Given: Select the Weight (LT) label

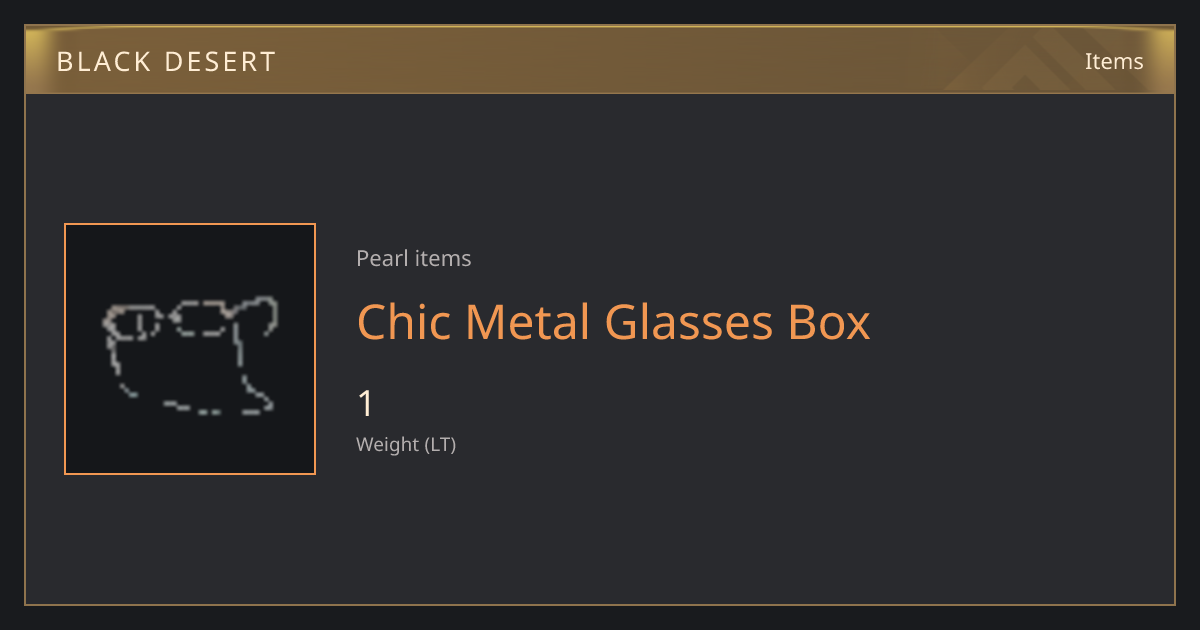Looking at the screenshot, I should pos(406,444).
